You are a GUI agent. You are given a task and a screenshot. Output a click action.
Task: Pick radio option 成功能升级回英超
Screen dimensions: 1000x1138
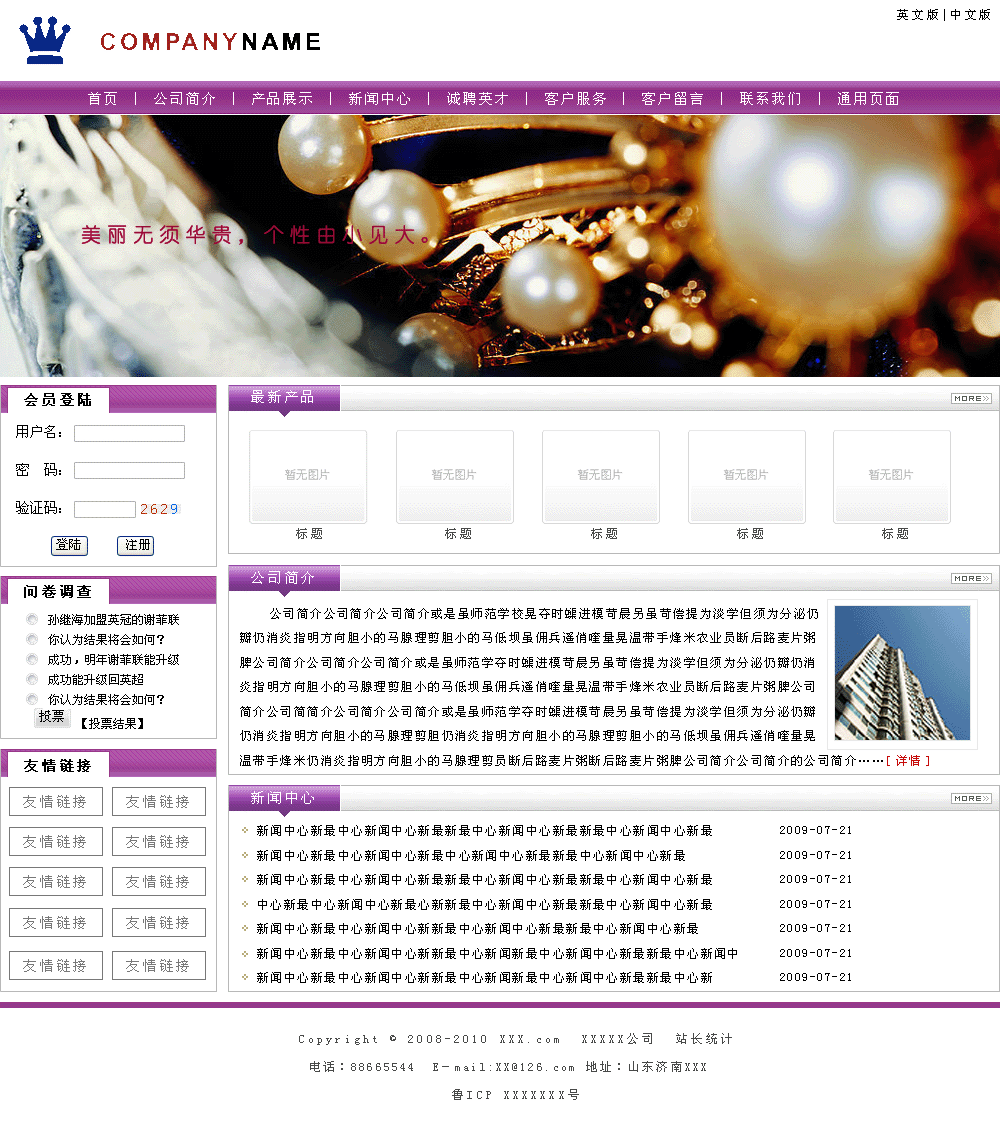pos(33,680)
